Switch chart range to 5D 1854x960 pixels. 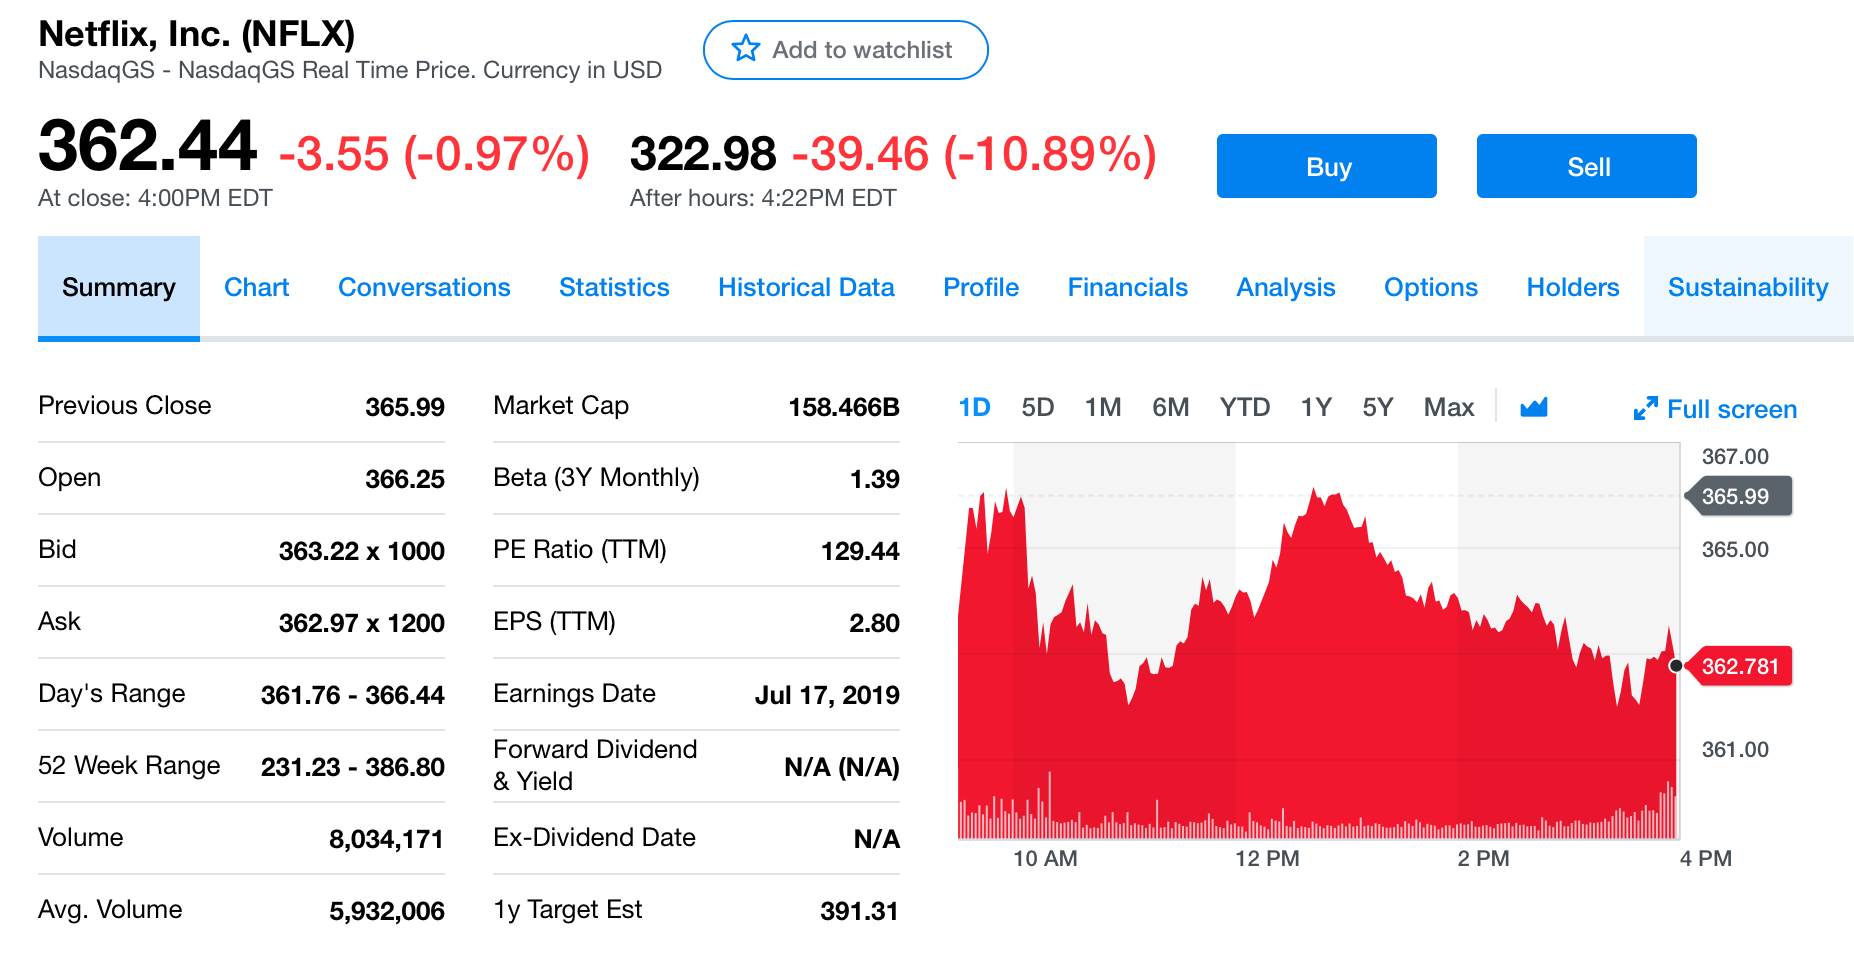pos(1037,408)
